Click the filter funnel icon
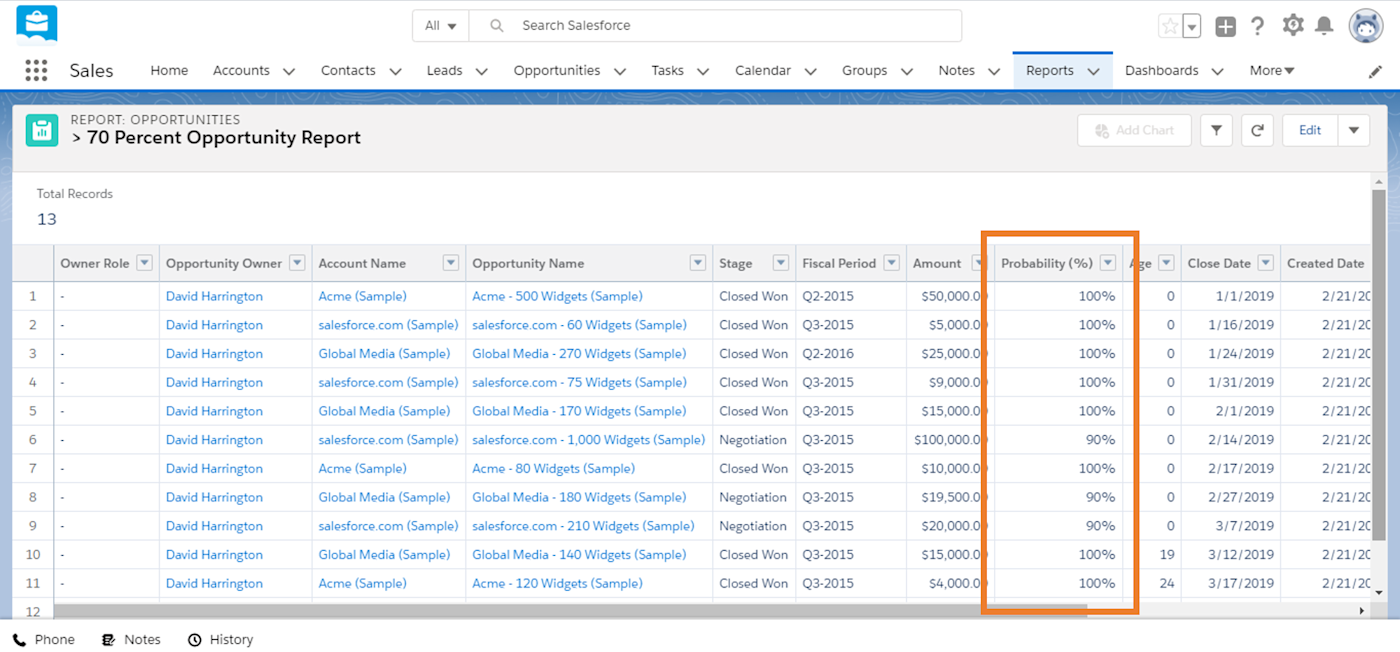The height and width of the screenshot is (652, 1400). 1216,130
